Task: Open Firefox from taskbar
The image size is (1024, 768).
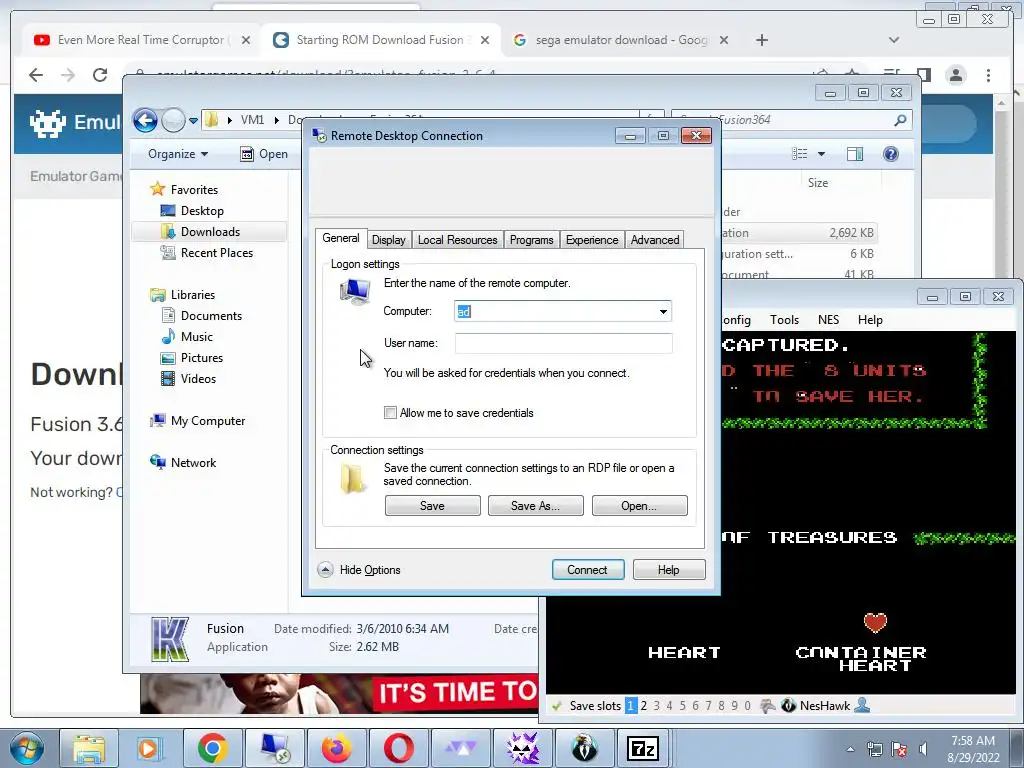Action: [336, 748]
